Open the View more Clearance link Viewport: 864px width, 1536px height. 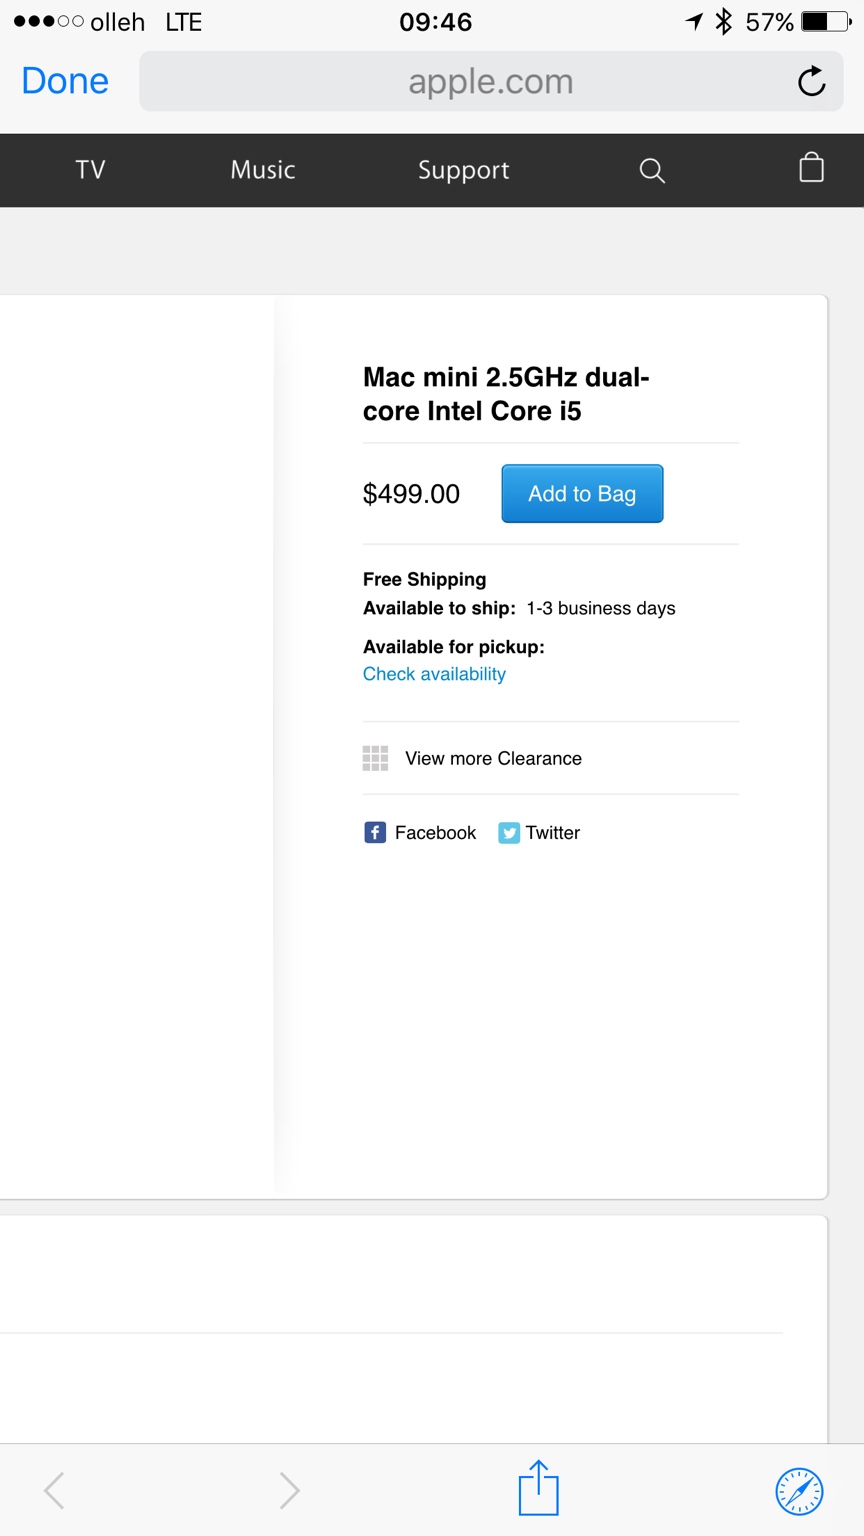coord(493,758)
